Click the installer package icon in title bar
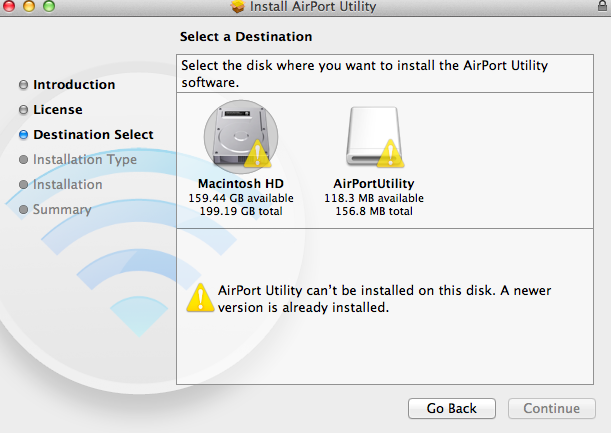Screen dimensions: 611x433 click(x=237, y=7)
